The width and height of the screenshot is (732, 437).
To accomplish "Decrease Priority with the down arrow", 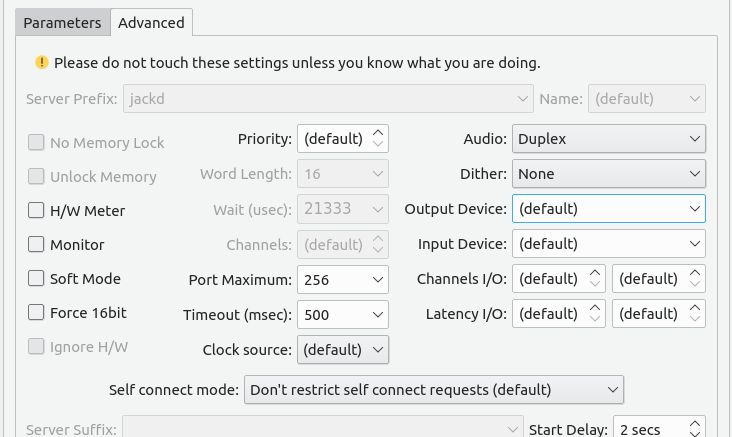I will point(378,144).
